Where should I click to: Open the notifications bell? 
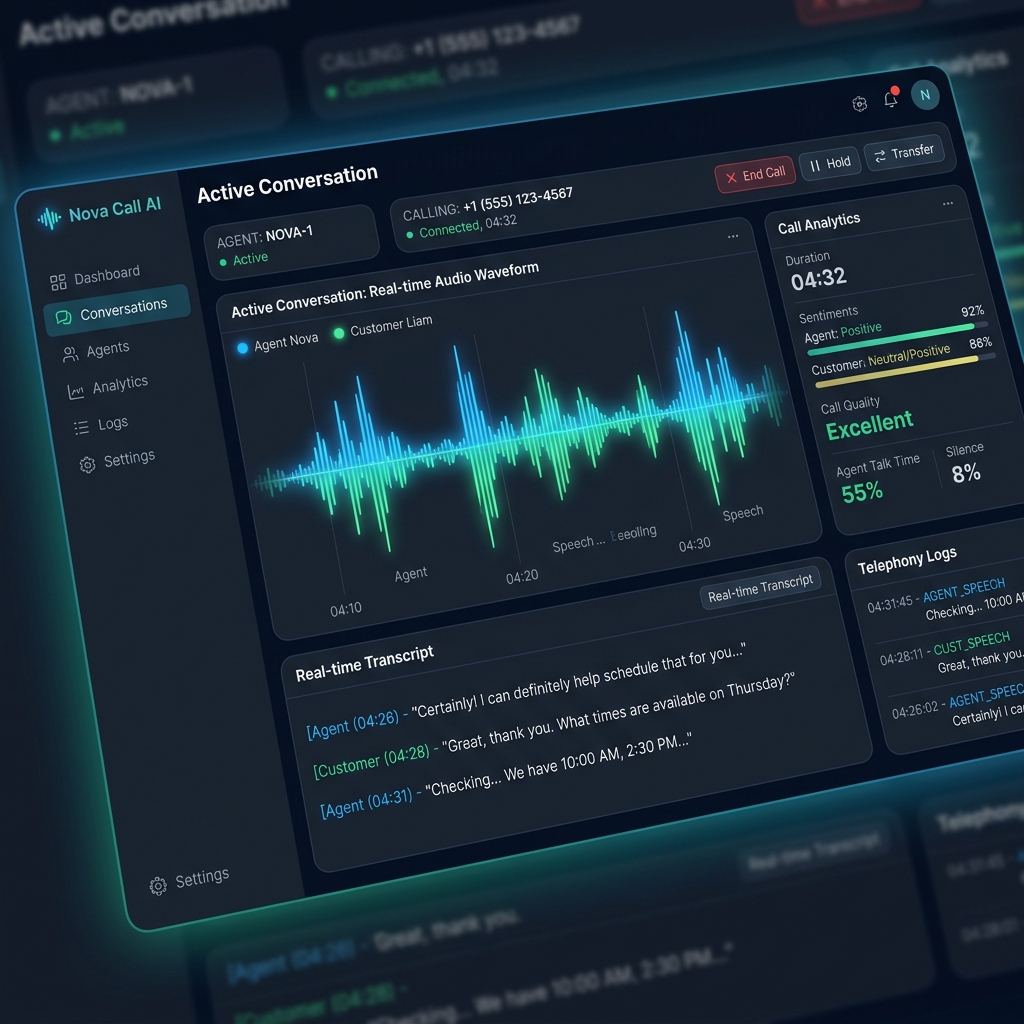pyautogui.click(x=891, y=99)
